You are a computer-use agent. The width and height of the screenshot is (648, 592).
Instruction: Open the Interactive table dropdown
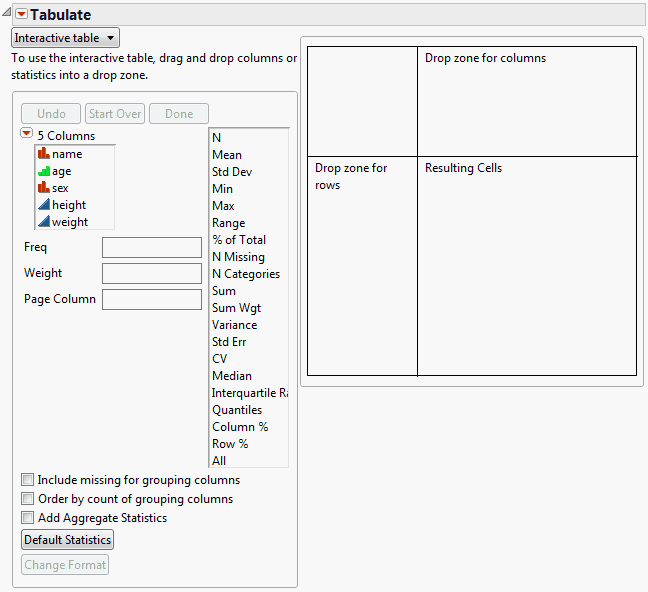pos(65,37)
